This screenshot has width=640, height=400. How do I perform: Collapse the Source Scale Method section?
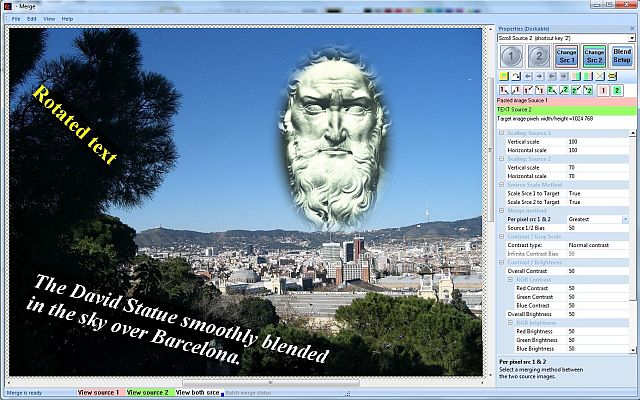point(502,184)
